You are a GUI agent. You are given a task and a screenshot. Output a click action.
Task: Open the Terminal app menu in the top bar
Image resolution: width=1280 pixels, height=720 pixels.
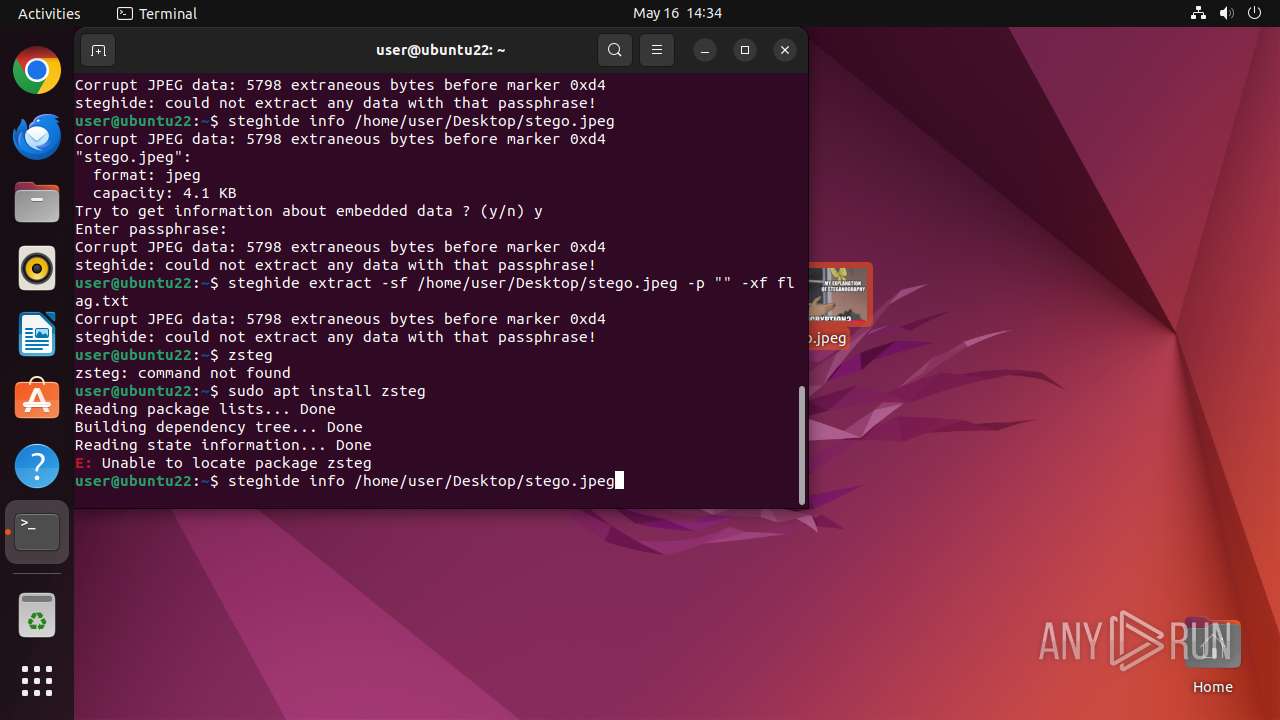pos(157,13)
